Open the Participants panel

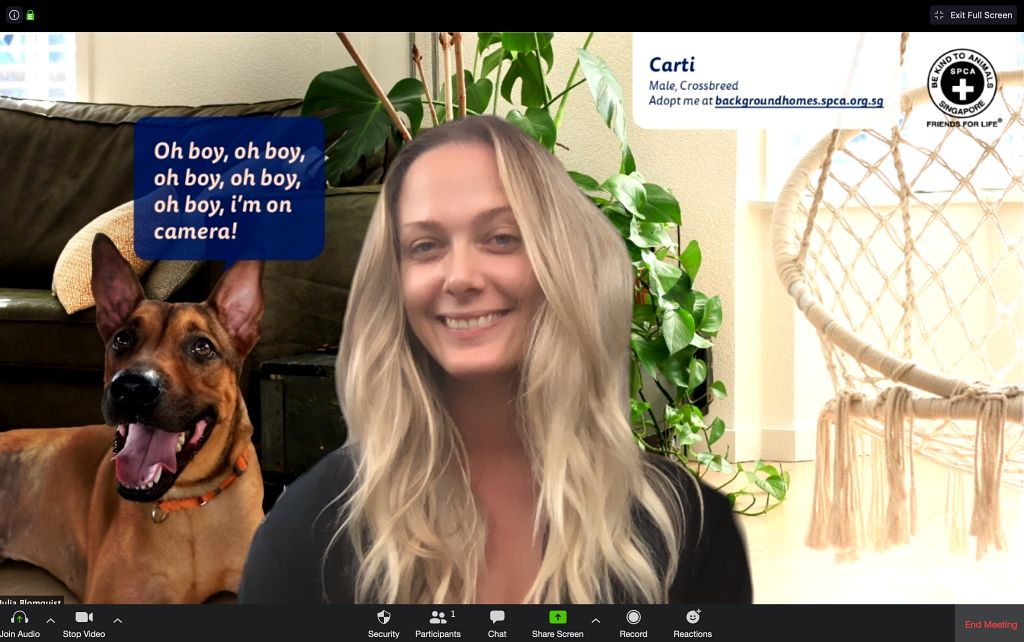coord(437,617)
